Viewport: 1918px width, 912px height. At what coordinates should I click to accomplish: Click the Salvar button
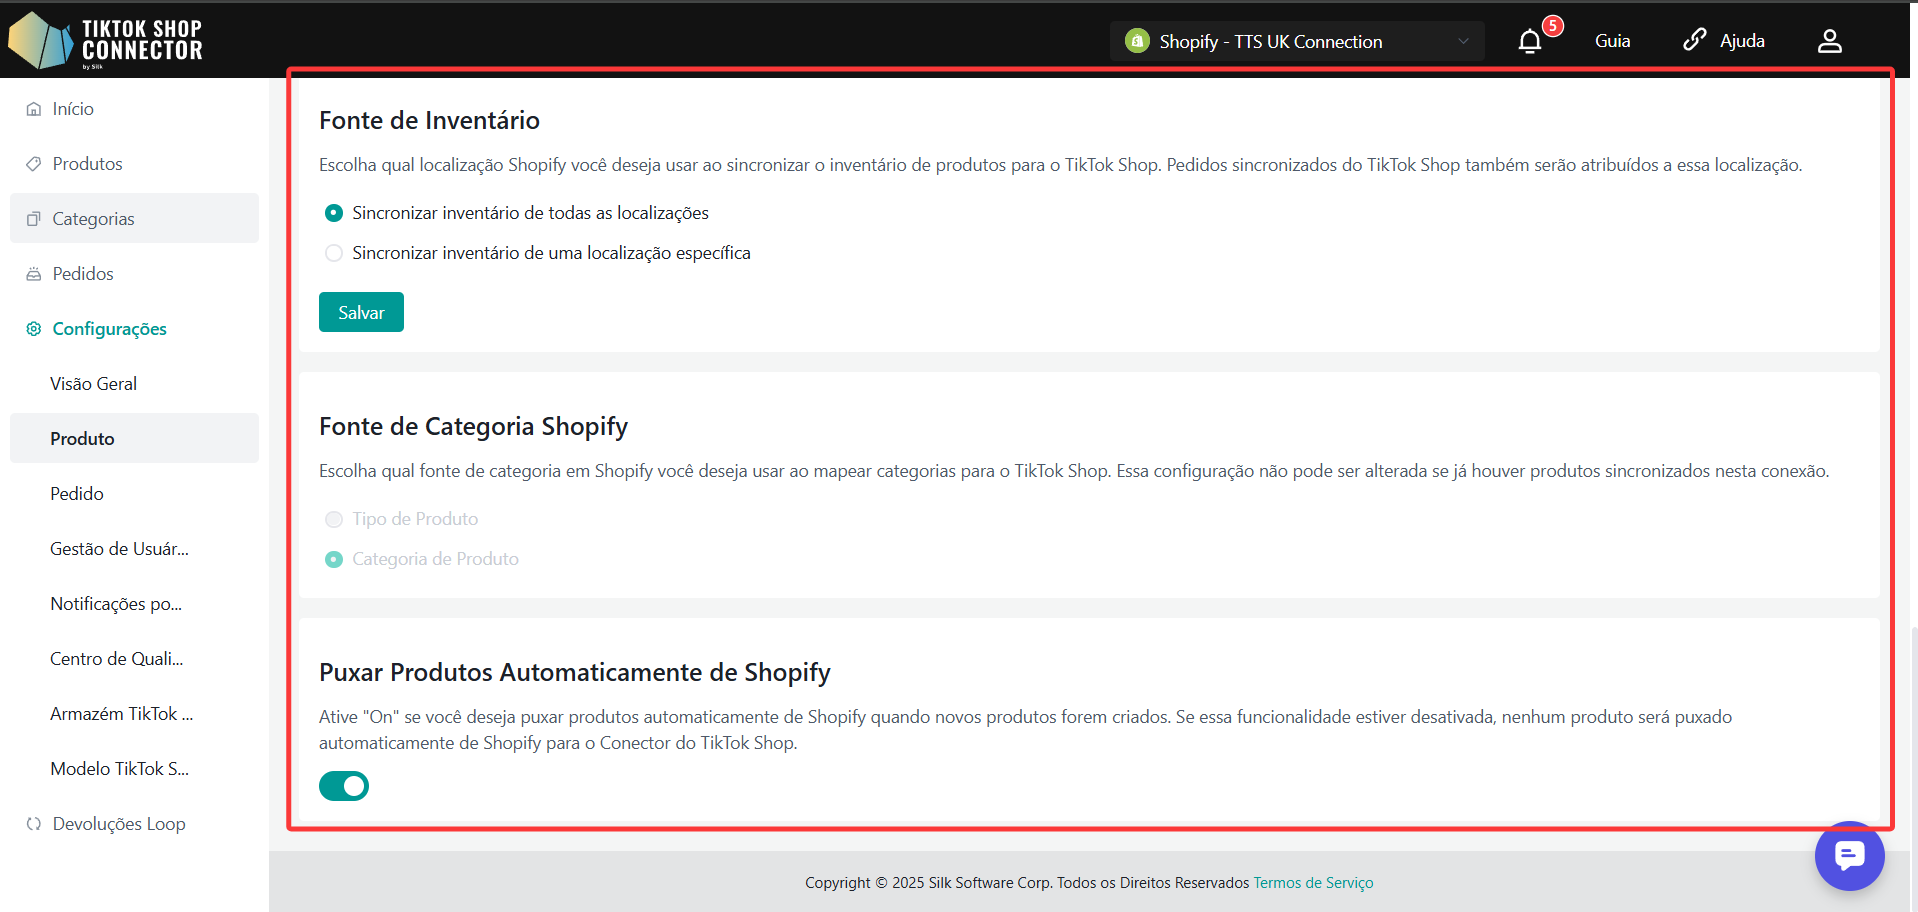point(361,312)
